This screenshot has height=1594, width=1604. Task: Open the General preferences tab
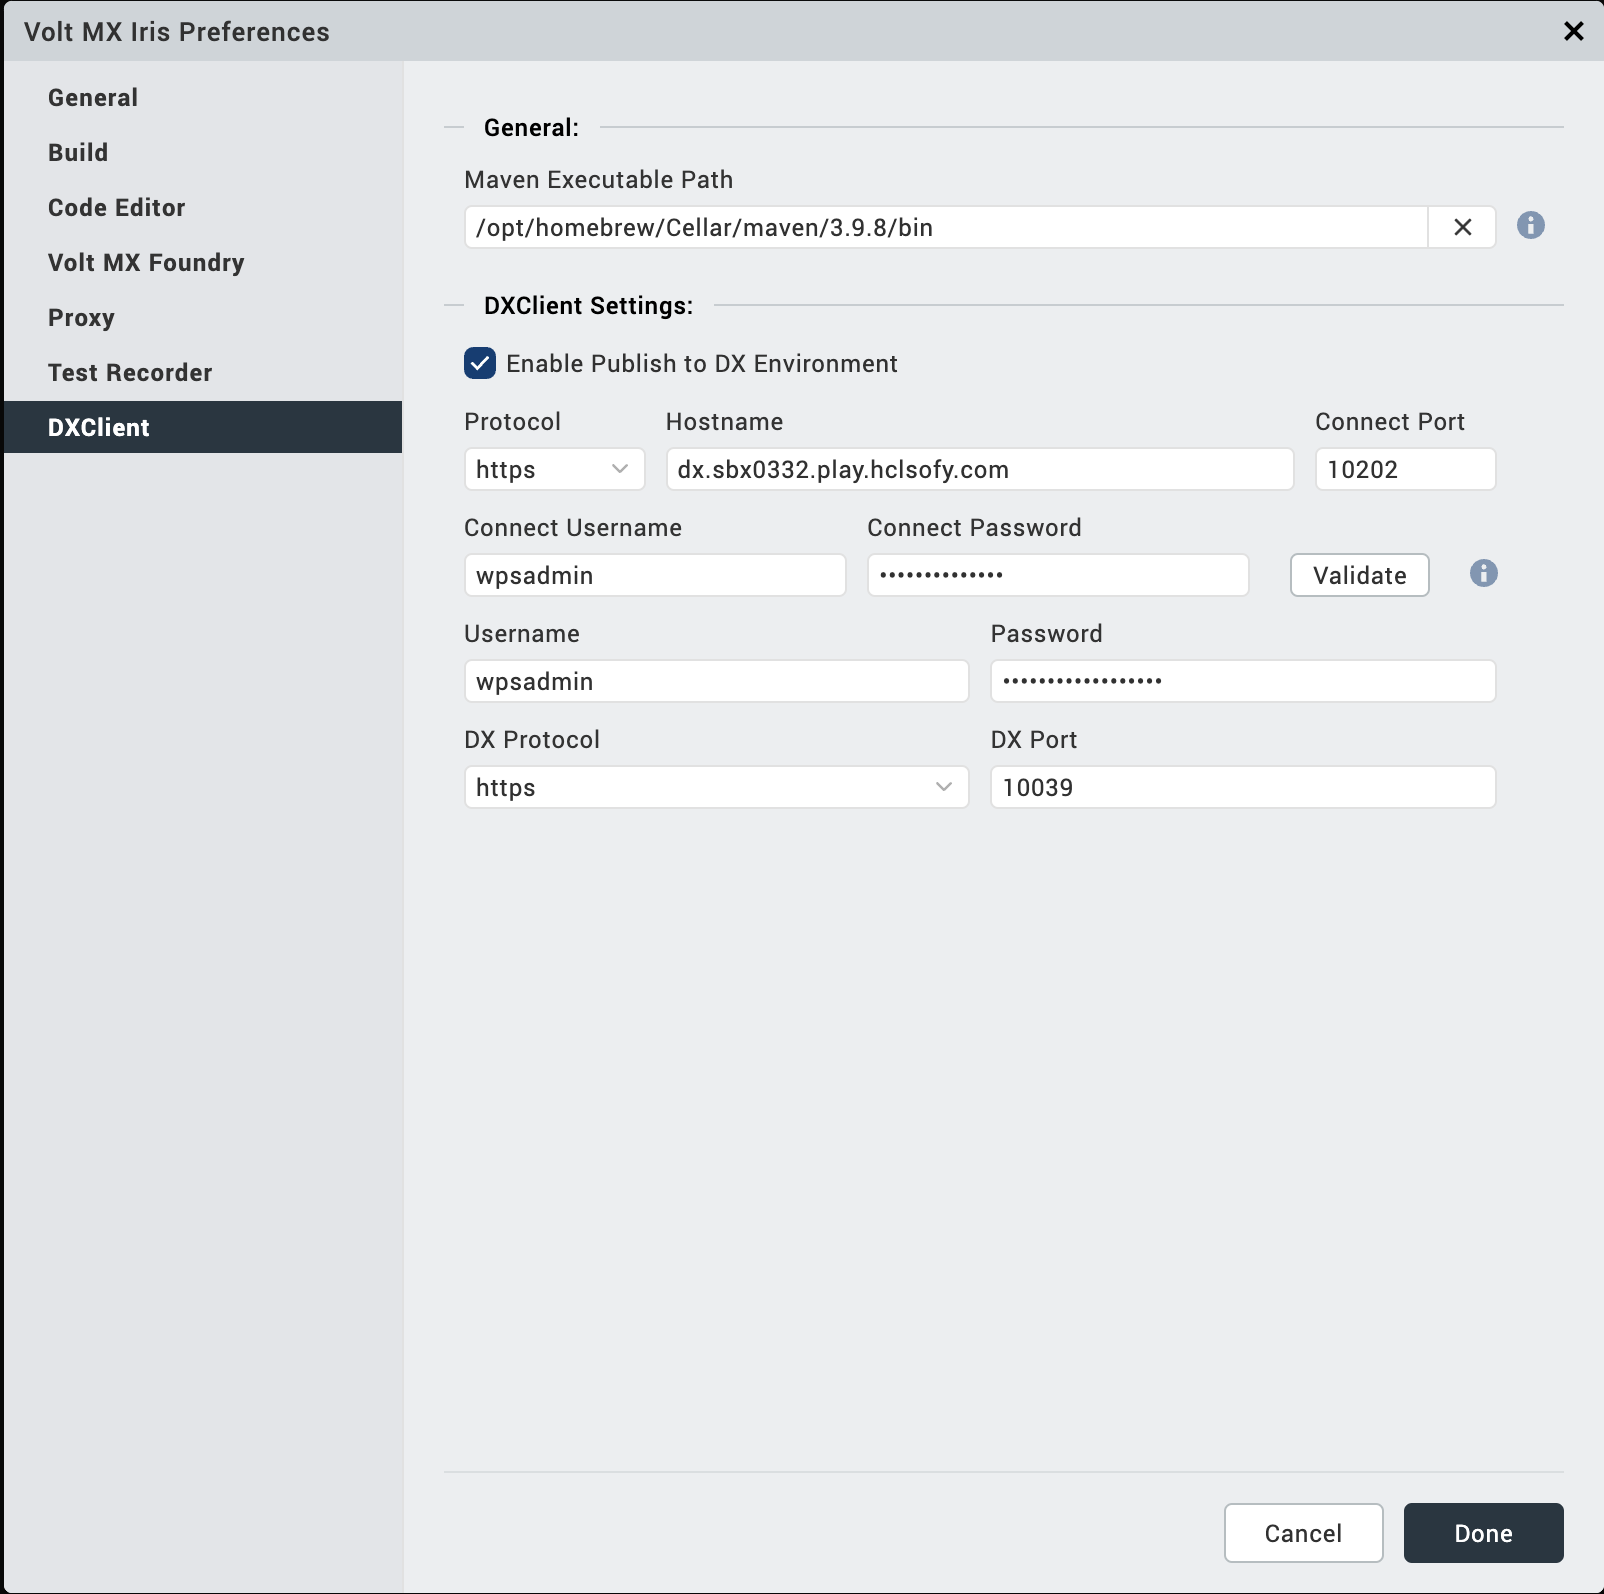[x=93, y=98]
